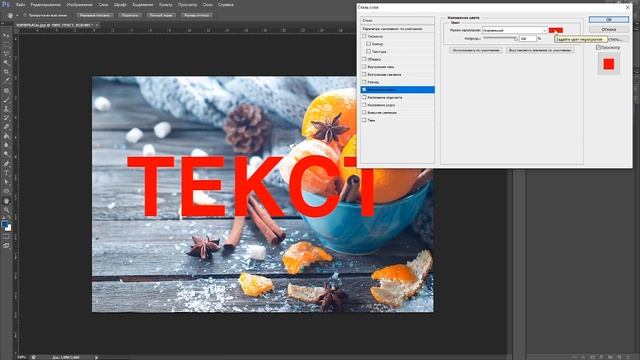The height and width of the screenshot is (360, 640).
Task: Click 'Подогнать' options bar button
Action: (x=130, y=15)
